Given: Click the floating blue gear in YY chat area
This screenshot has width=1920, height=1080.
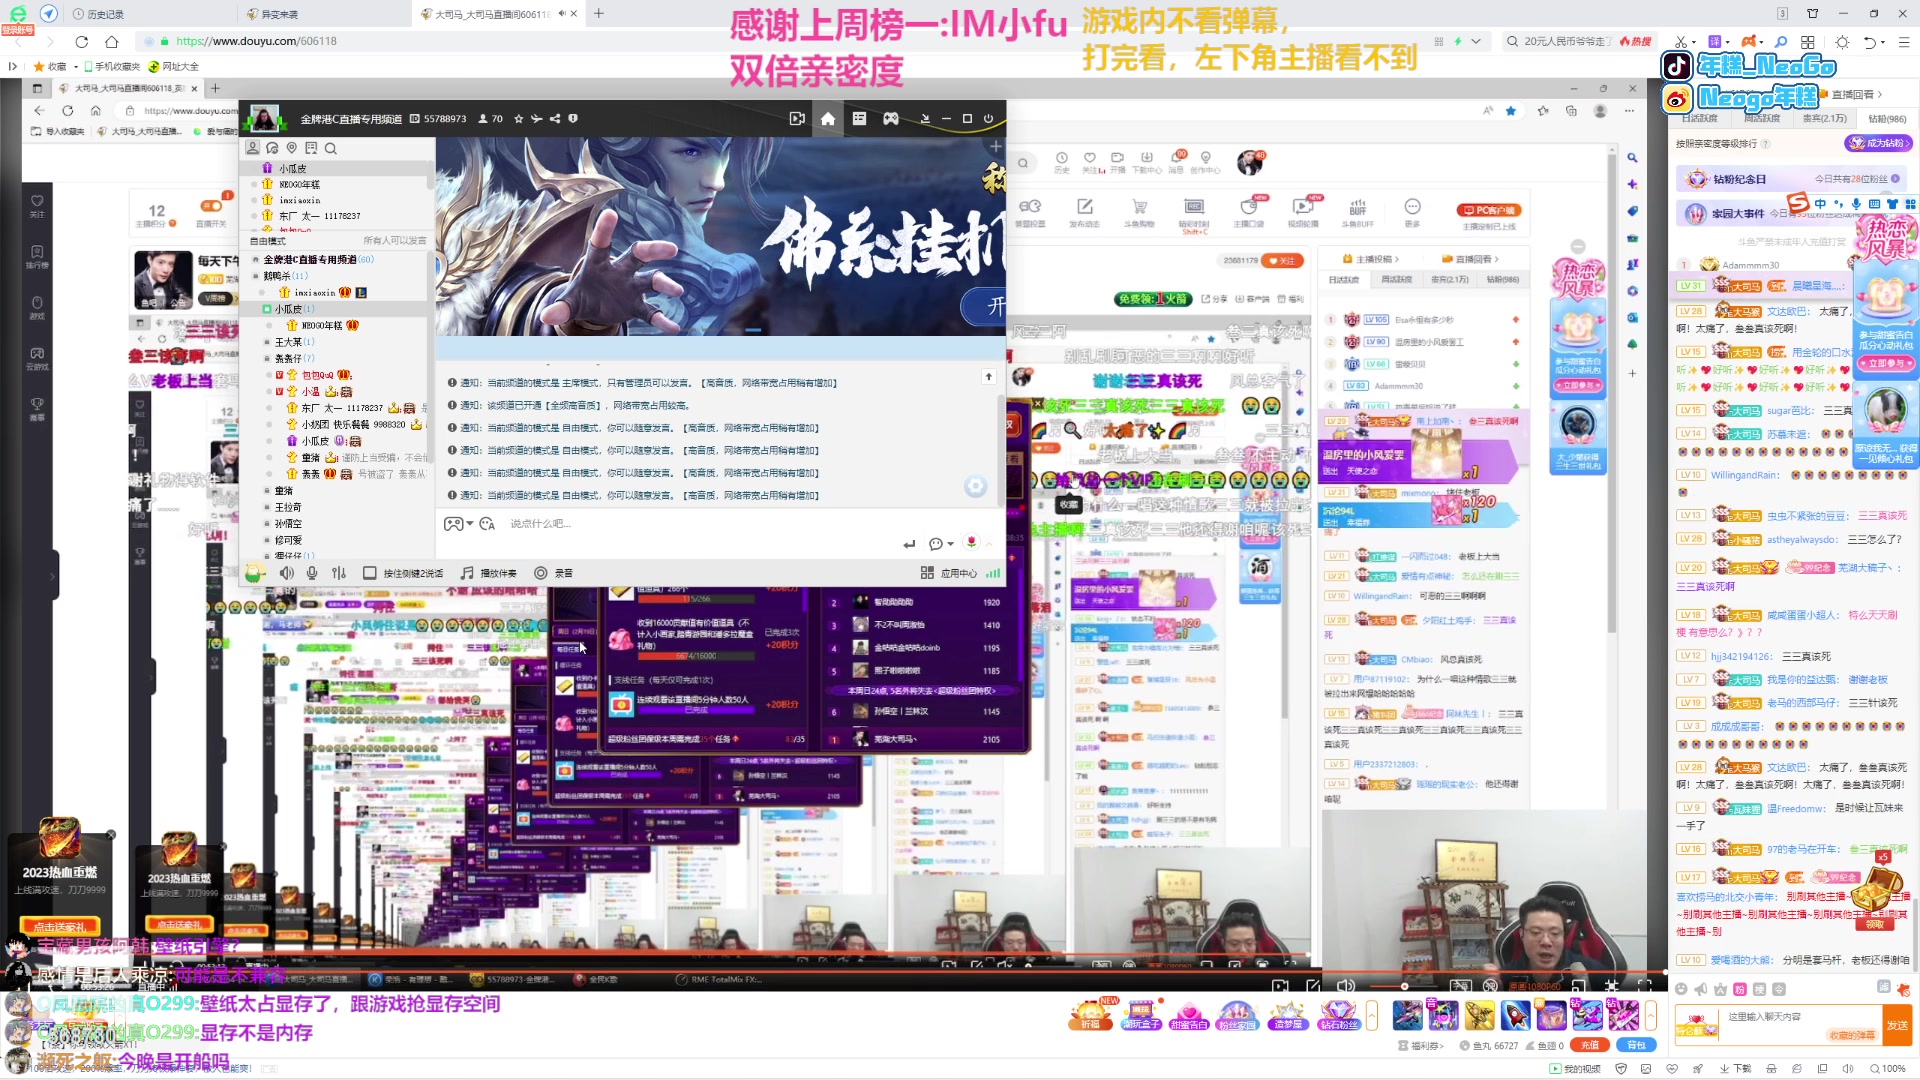Looking at the screenshot, I should (x=975, y=486).
